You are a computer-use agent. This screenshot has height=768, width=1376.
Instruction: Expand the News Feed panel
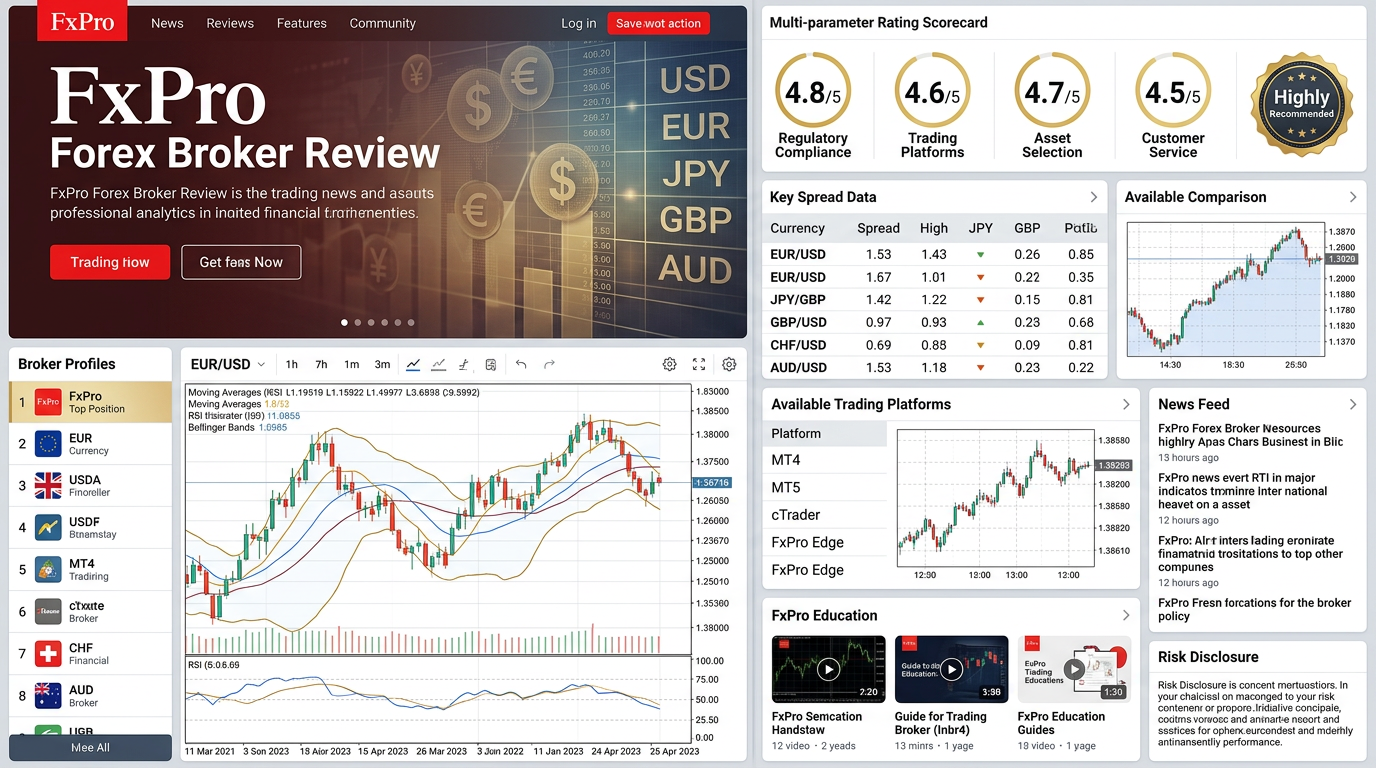[x=1353, y=404]
